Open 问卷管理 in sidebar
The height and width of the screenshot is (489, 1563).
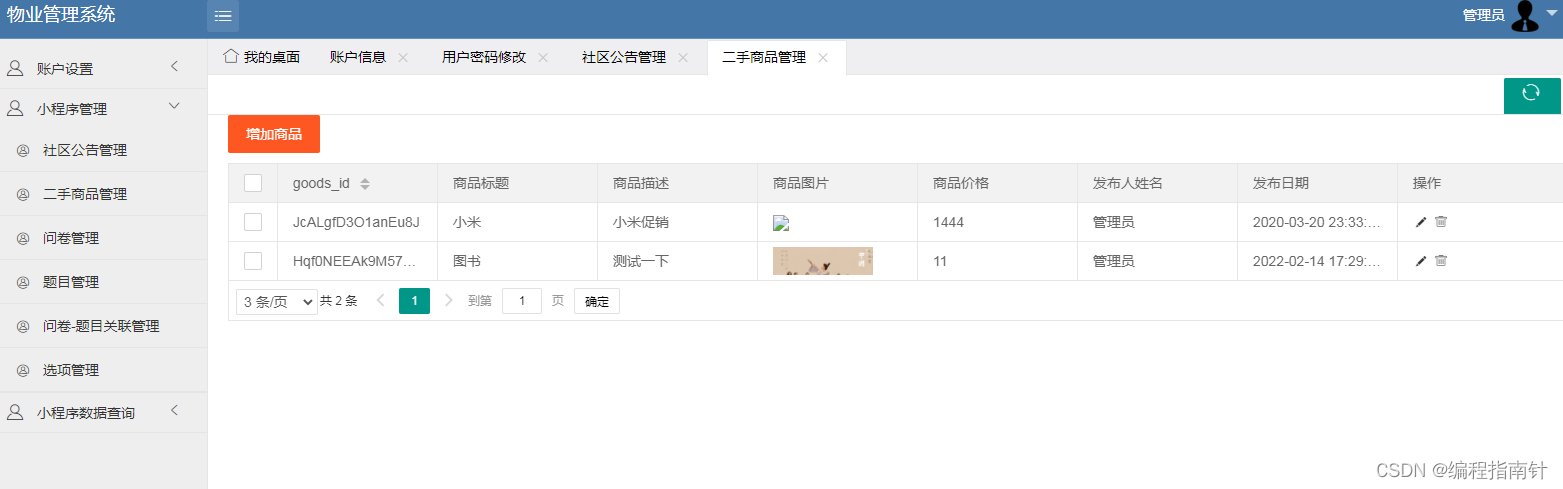pyautogui.click(x=104, y=238)
